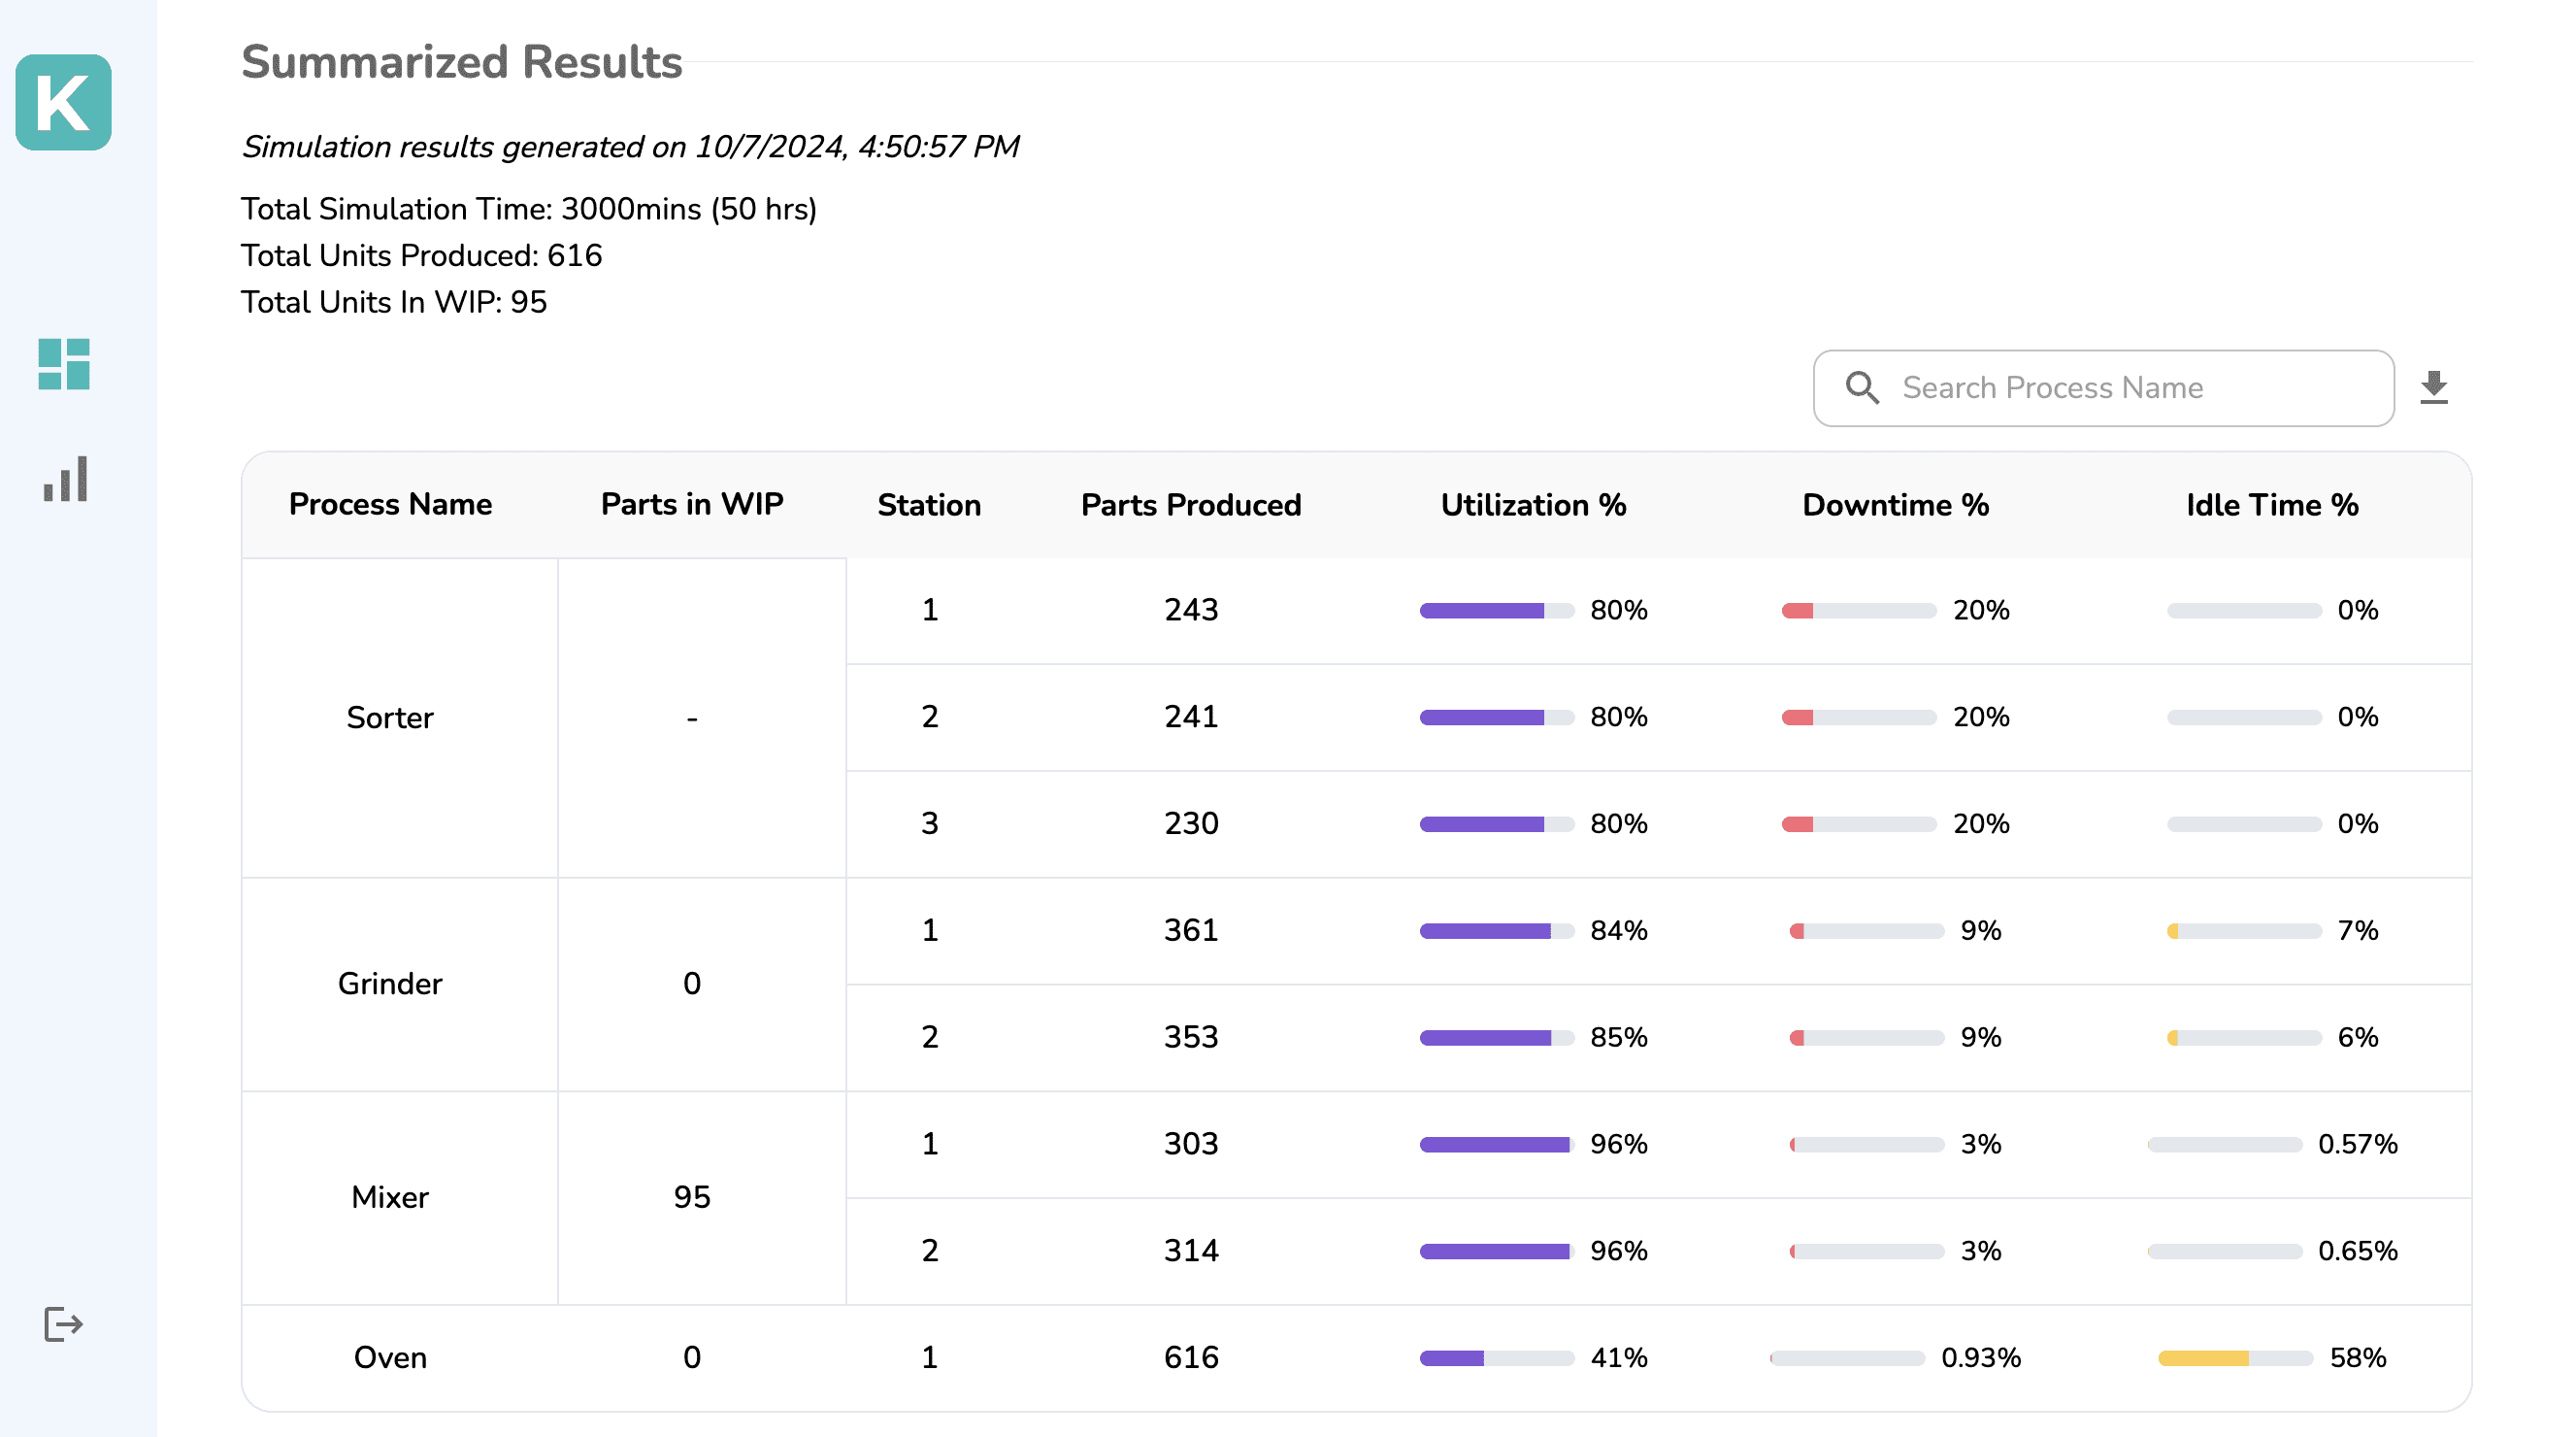Select the Oven process row
Image resolution: width=2576 pixels, height=1437 pixels.
coord(390,1357)
